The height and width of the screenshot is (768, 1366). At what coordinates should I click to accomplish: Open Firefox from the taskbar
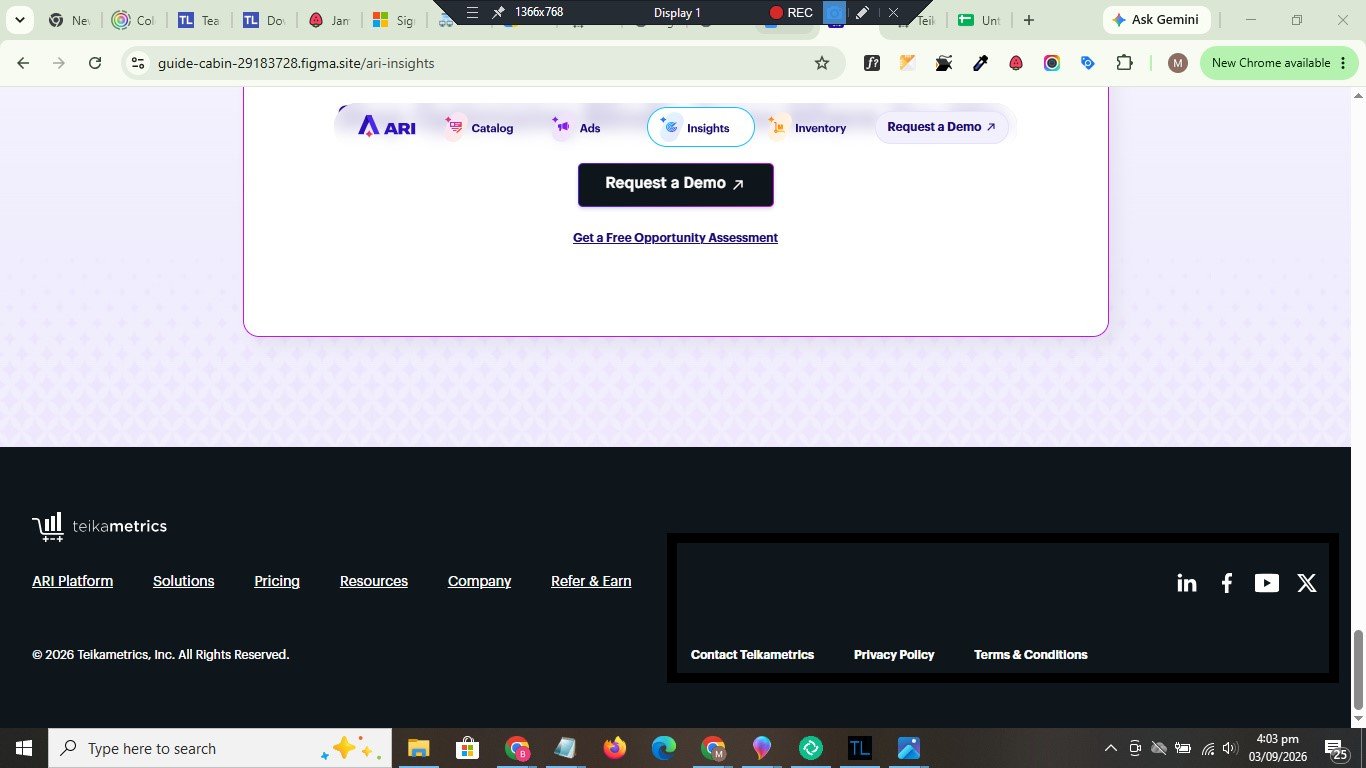click(614, 748)
